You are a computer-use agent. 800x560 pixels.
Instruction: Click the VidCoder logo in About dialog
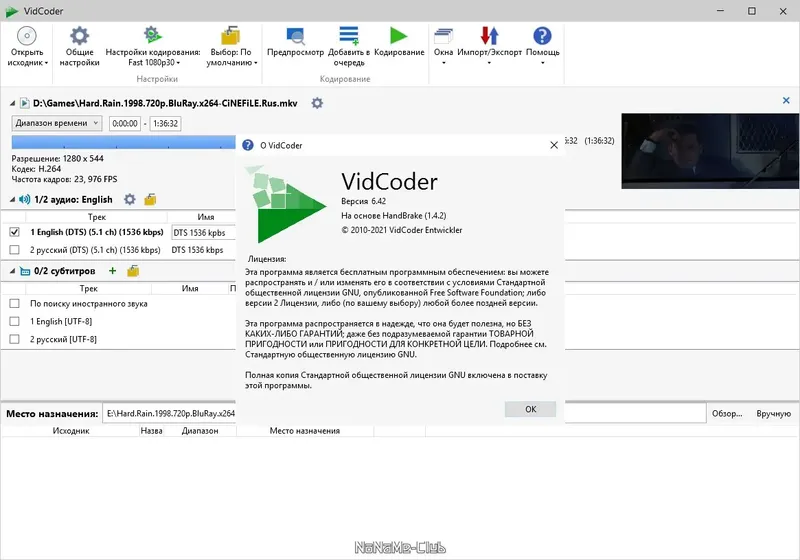point(285,204)
